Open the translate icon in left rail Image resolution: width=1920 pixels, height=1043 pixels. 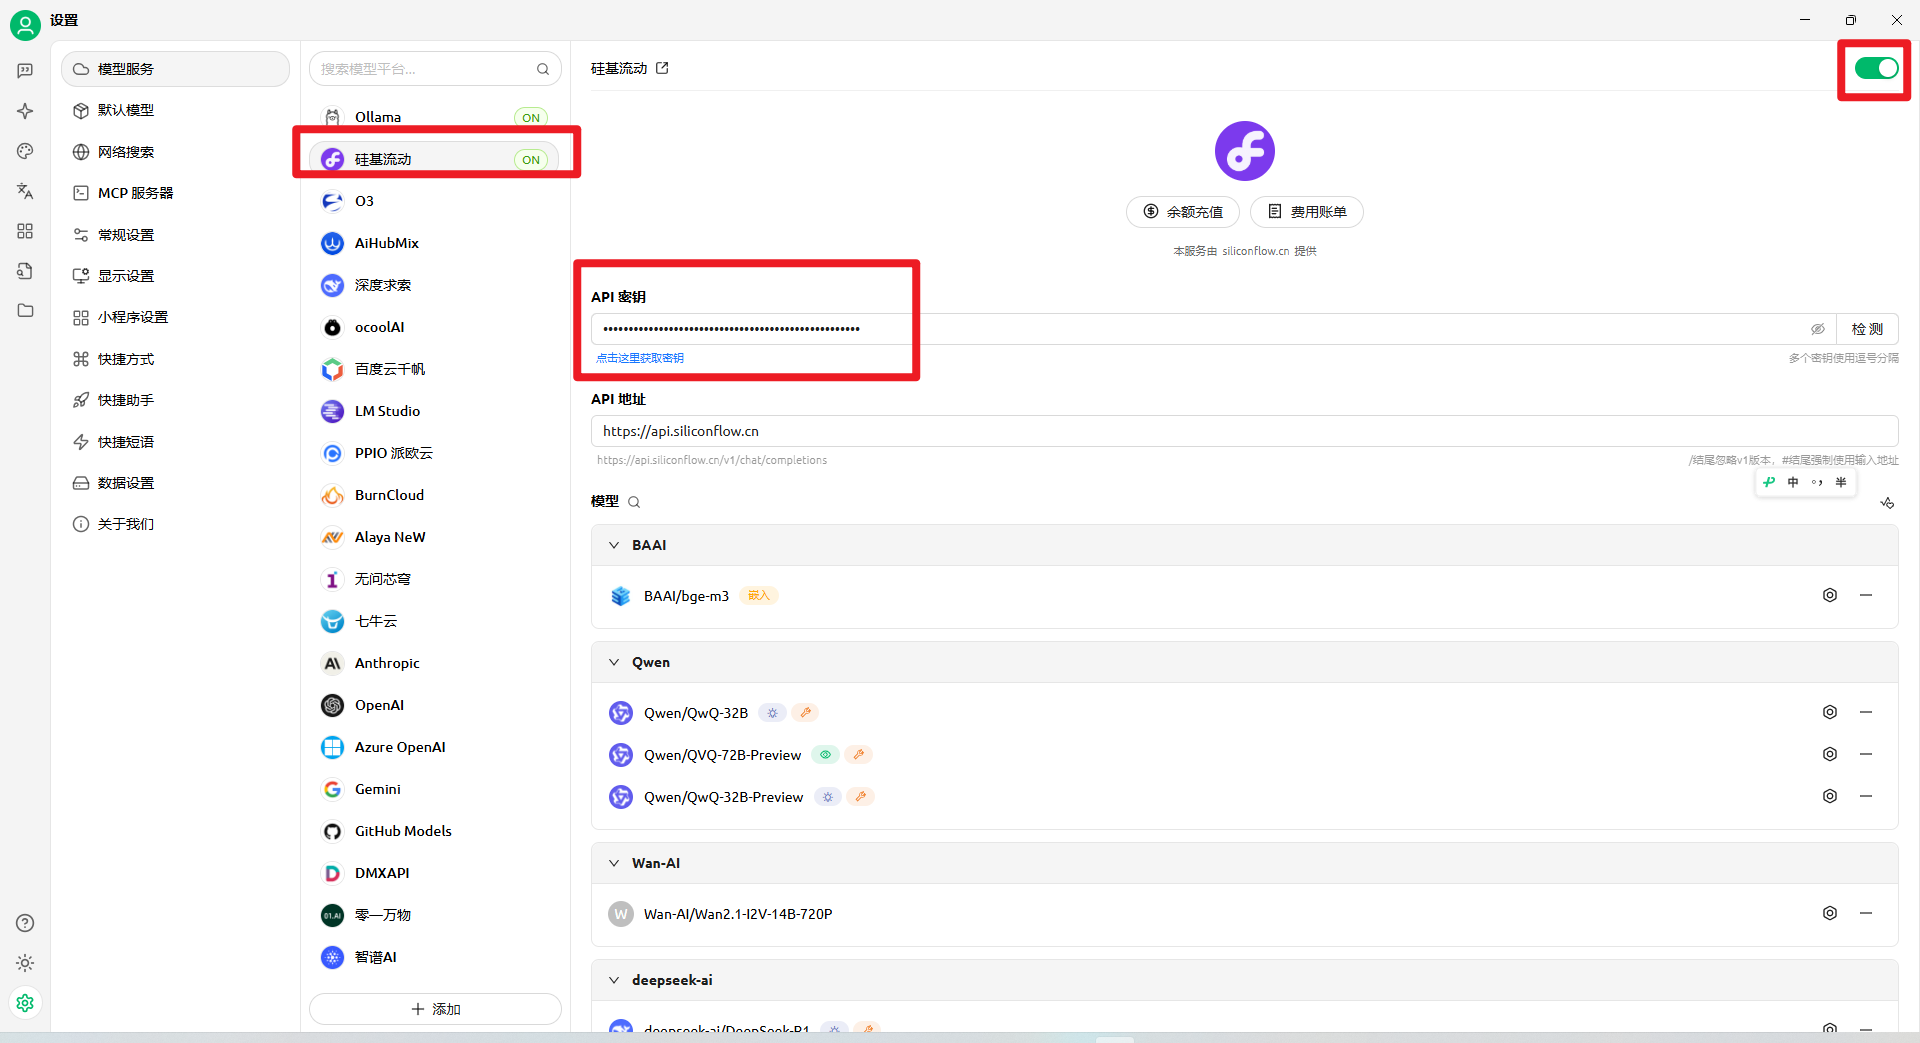click(x=25, y=191)
